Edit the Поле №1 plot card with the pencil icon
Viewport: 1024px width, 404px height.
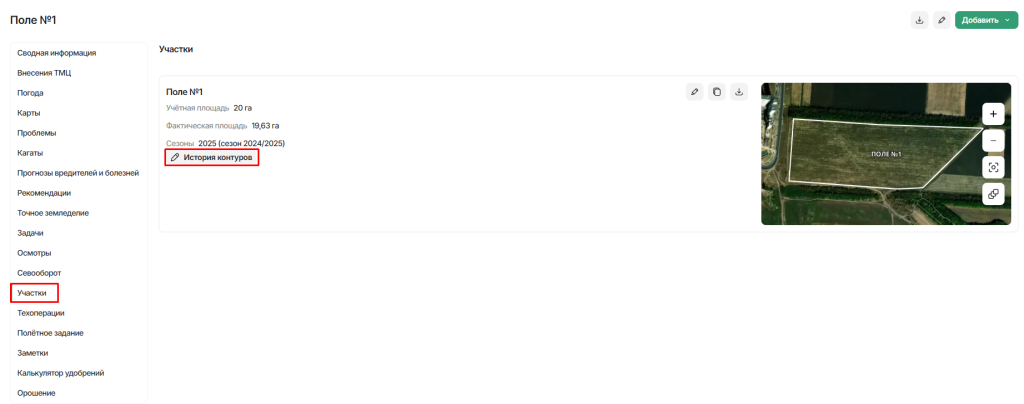695,92
